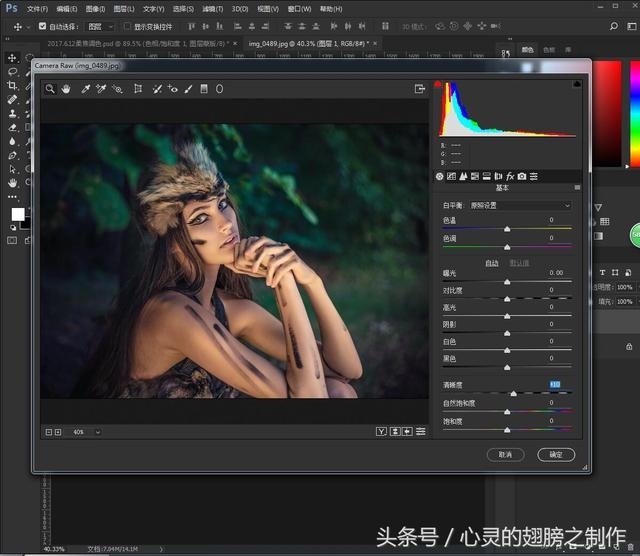Pick the Adjustment Brush tool
640x556 pixels.
point(188,89)
